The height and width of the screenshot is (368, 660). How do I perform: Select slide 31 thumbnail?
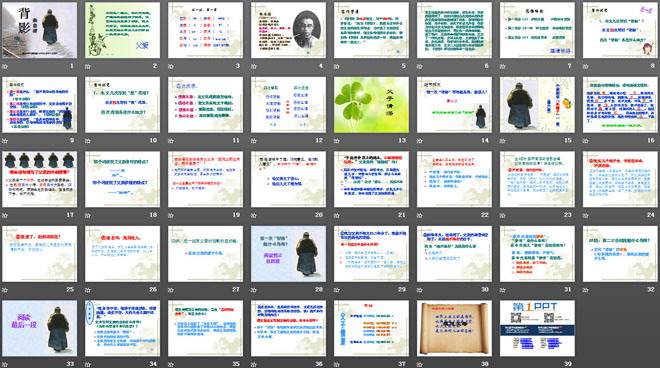537,254
